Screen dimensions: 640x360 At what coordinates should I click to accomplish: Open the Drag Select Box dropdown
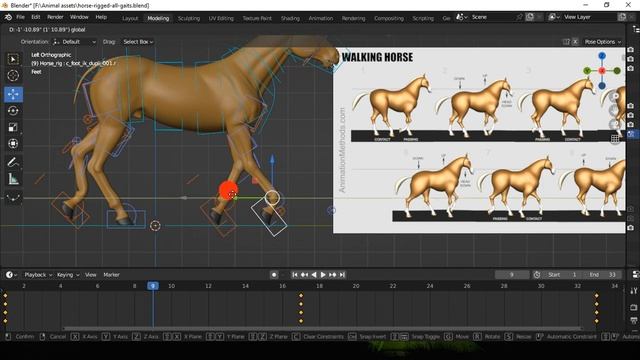point(138,42)
